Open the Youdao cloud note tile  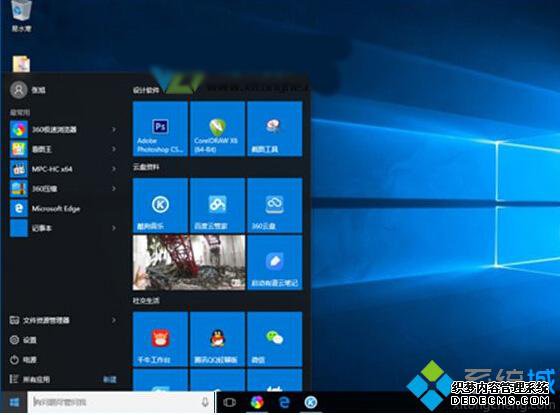pos(275,262)
